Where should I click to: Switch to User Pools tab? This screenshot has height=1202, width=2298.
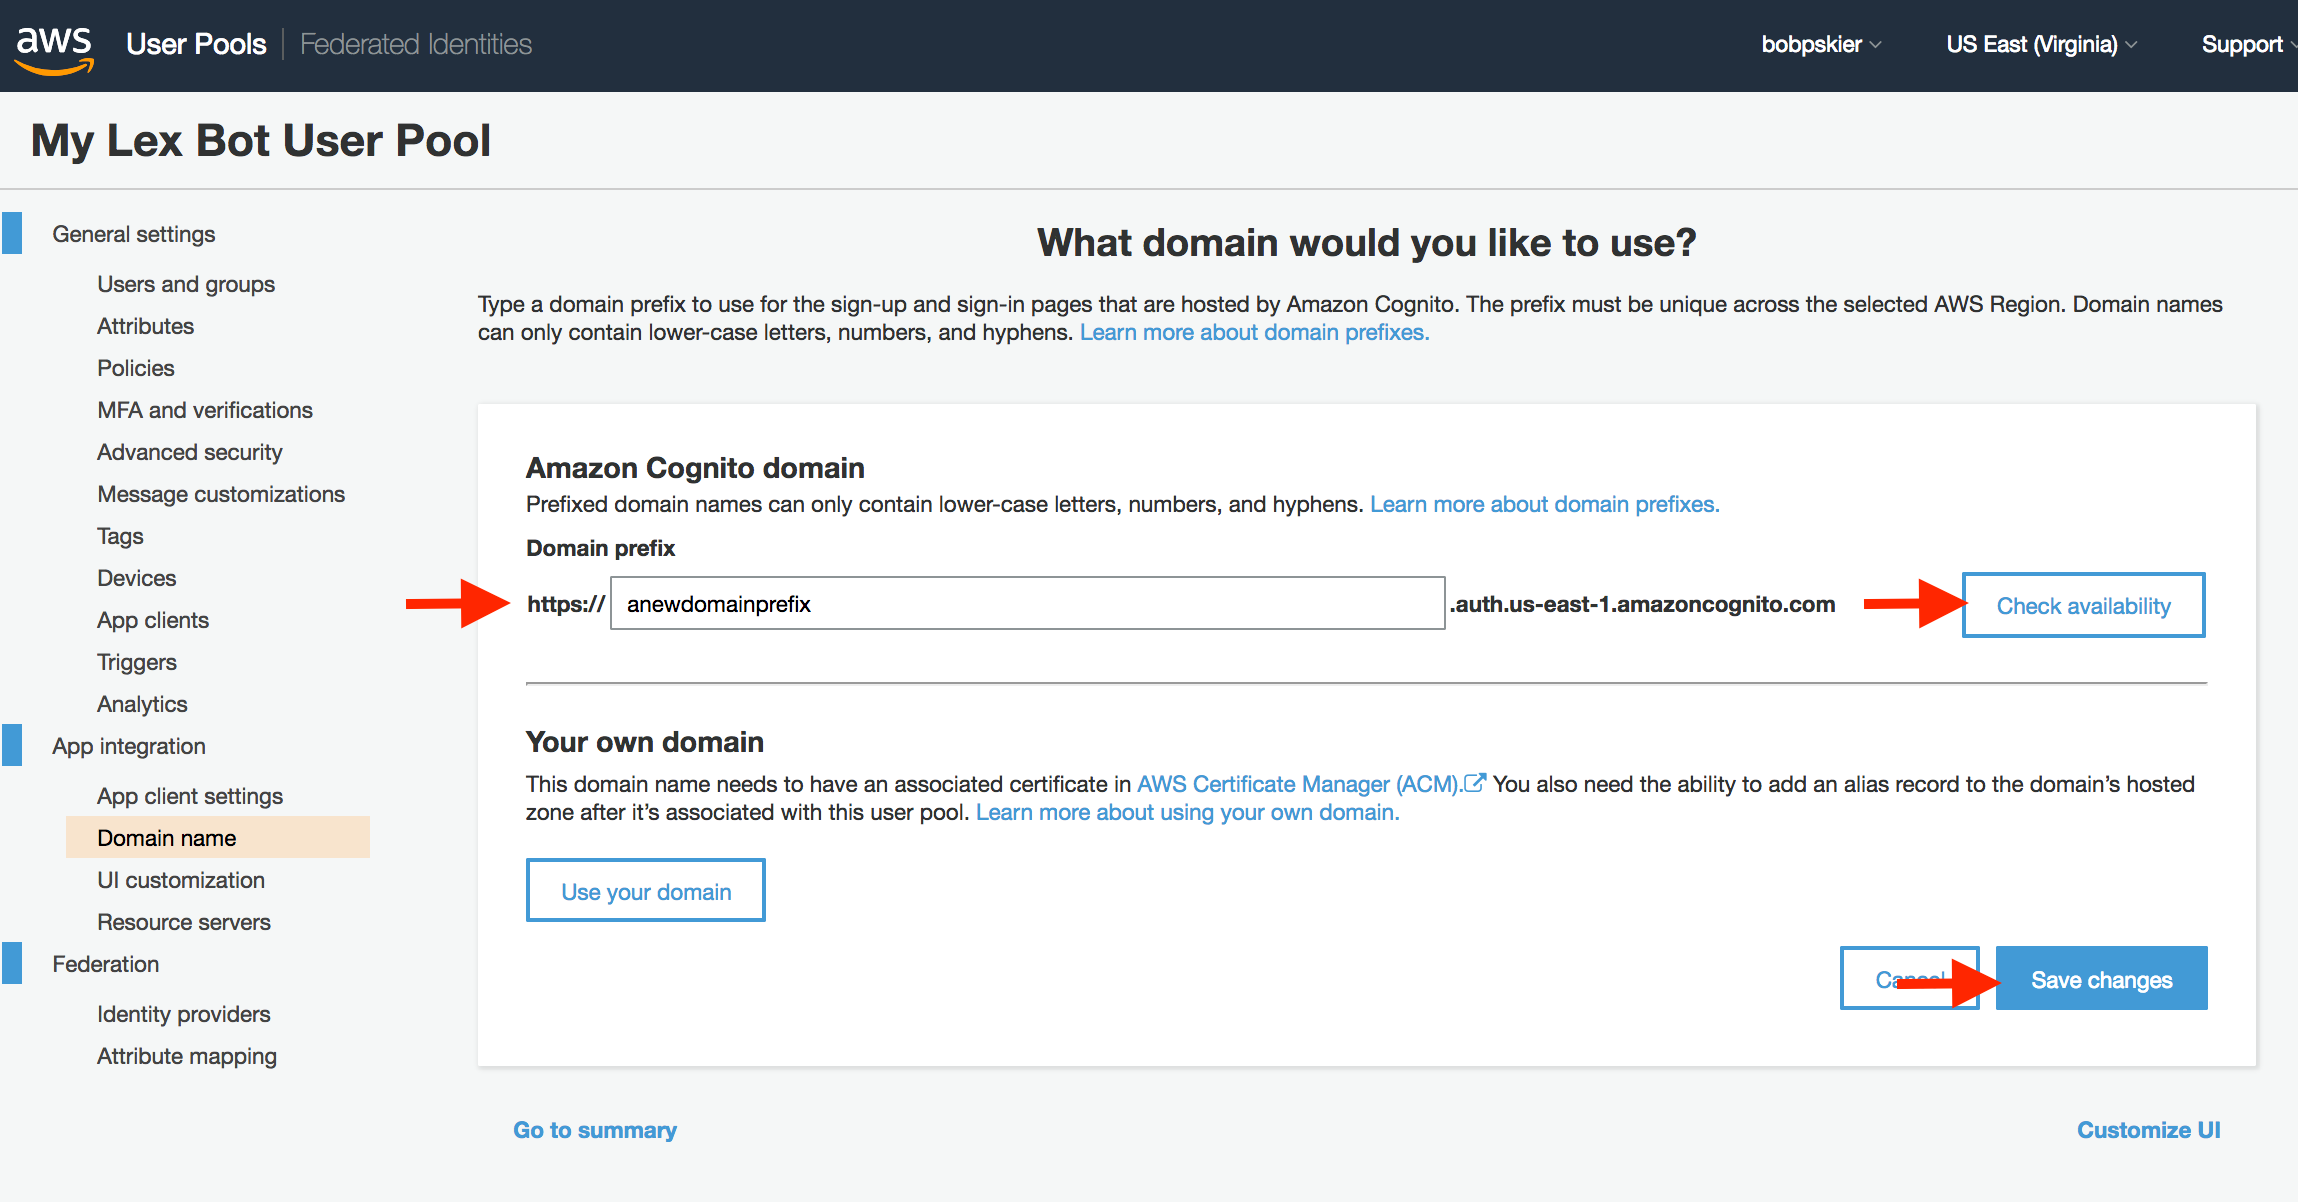pyautogui.click(x=196, y=44)
